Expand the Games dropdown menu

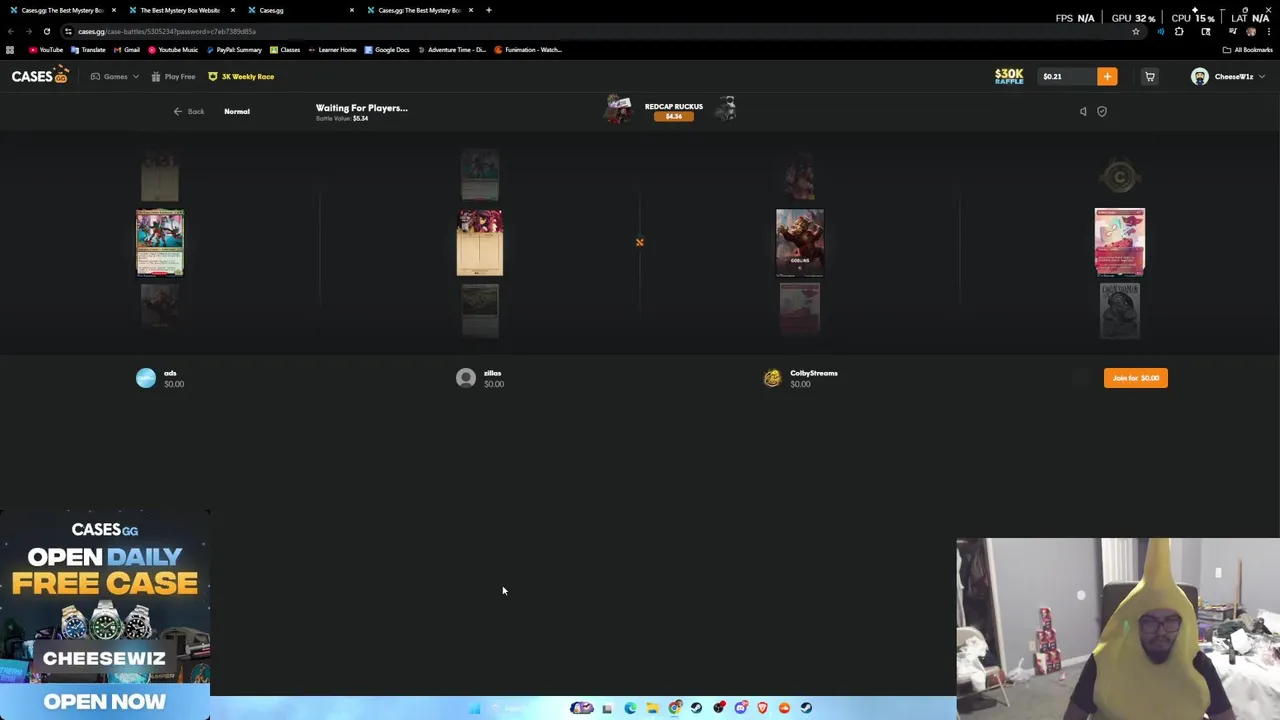pos(115,77)
